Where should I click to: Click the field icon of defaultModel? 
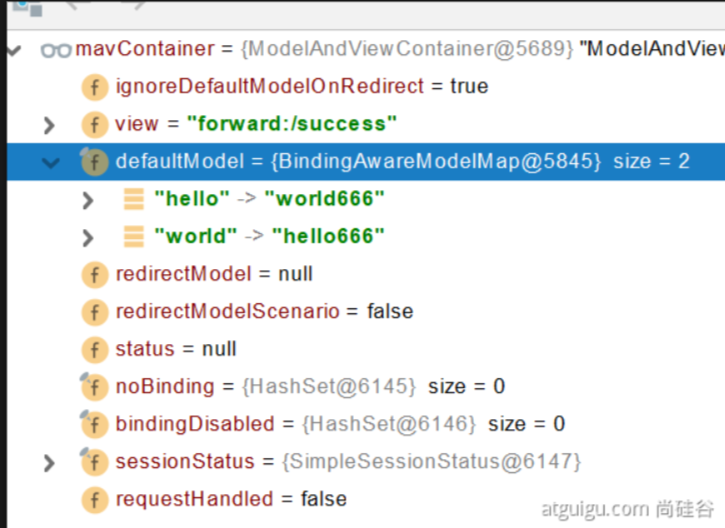click(94, 162)
